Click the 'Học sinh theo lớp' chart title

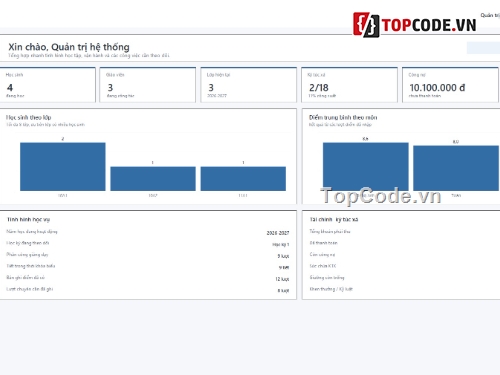(29, 117)
